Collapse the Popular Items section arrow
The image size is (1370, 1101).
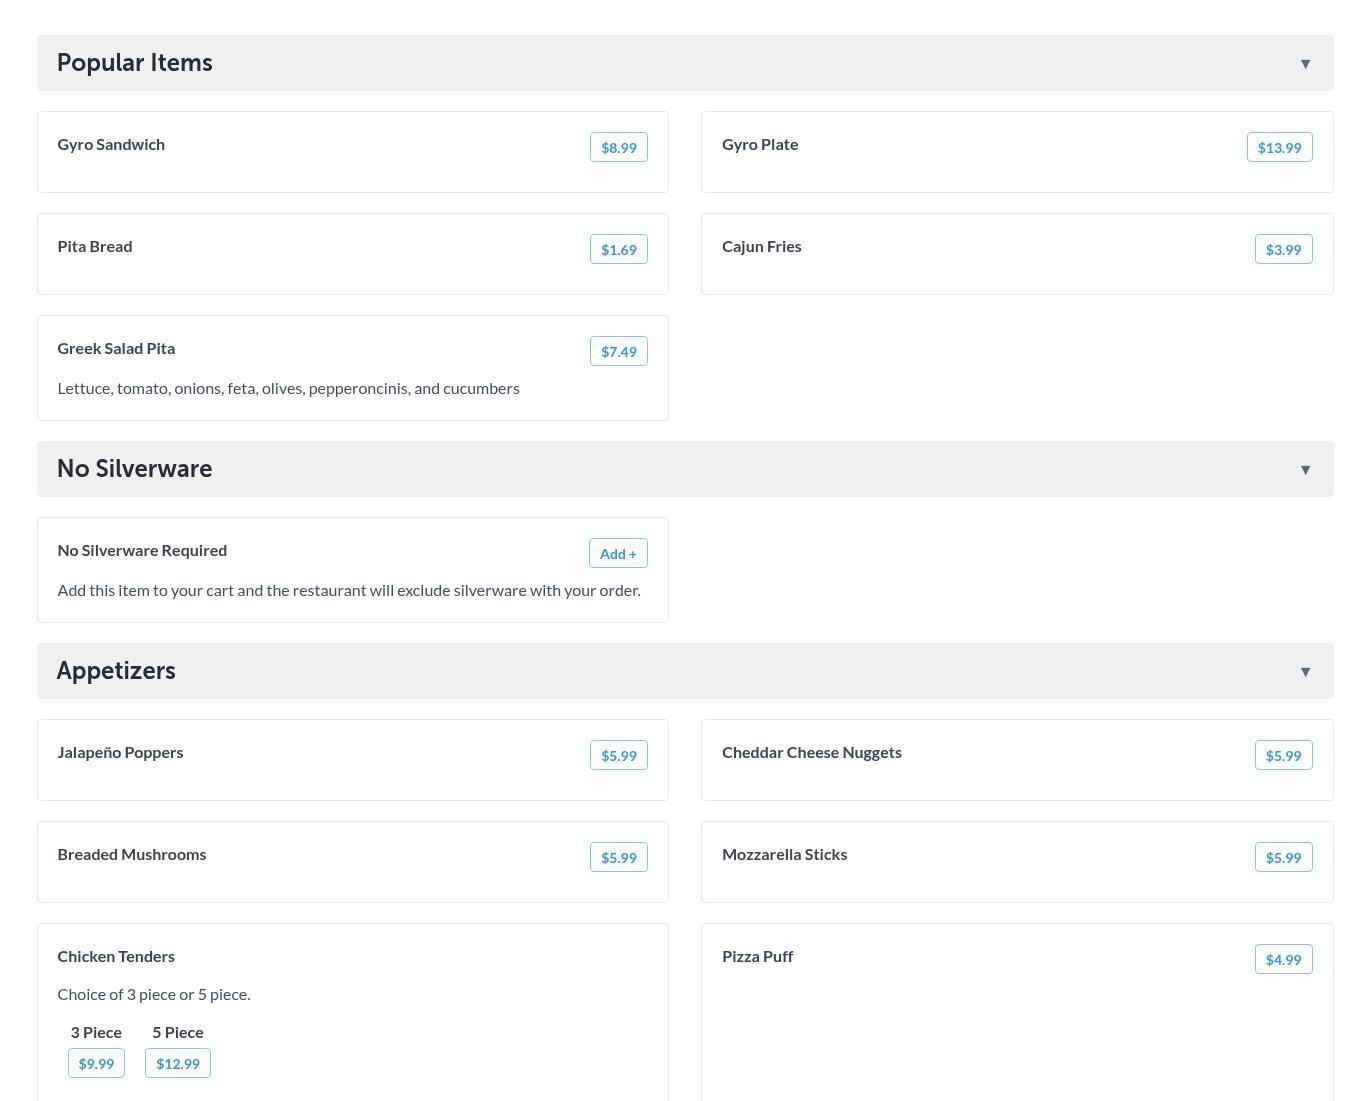(x=1305, y=64)
